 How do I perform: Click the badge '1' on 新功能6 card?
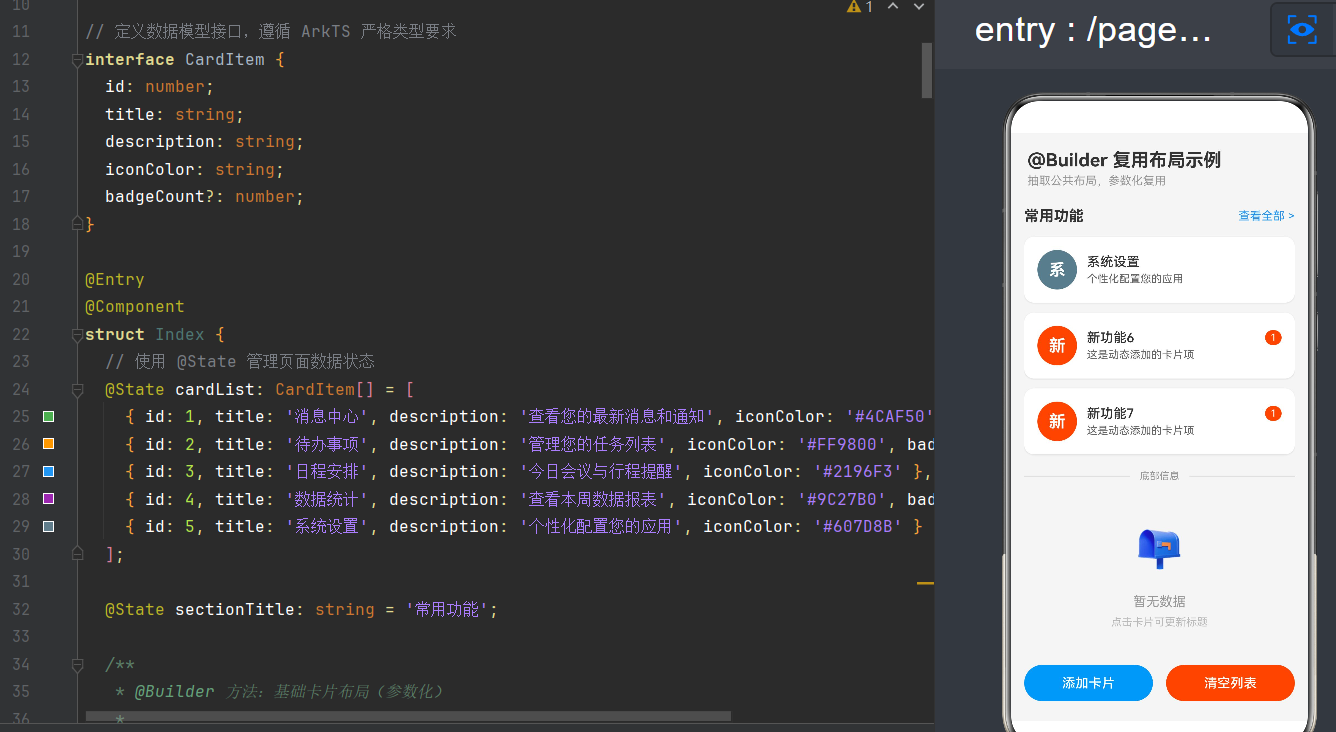pos(1273,338)
